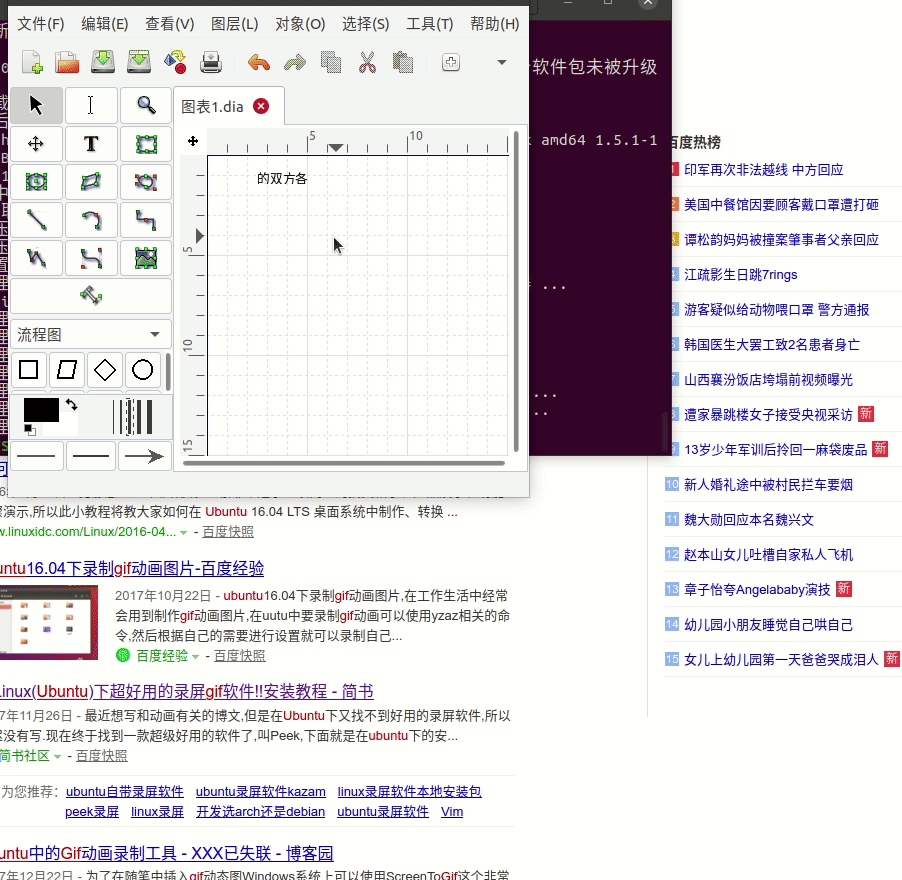Viewport: 902px width, 880px height.
Task: Pick the Magnify zoom tool
Action: pyautogui.click(x=145, y=105)
